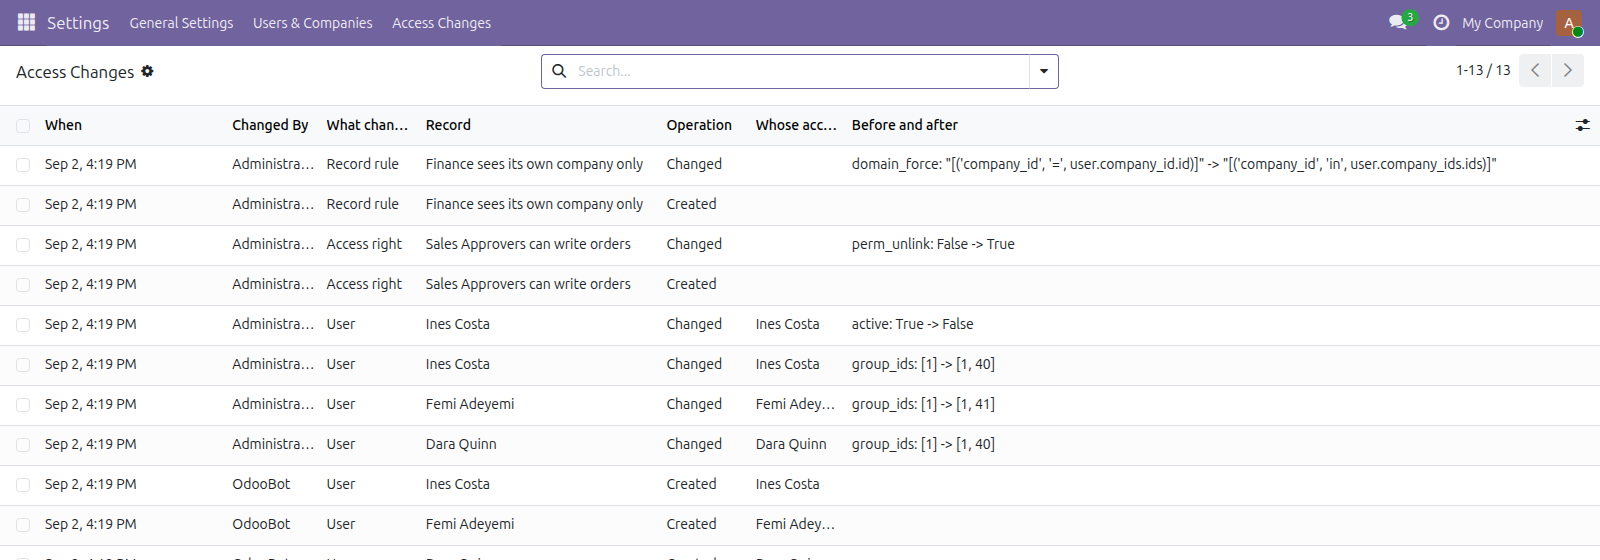
Task: Sort by the Changed By column header
Action: [270, 125]
